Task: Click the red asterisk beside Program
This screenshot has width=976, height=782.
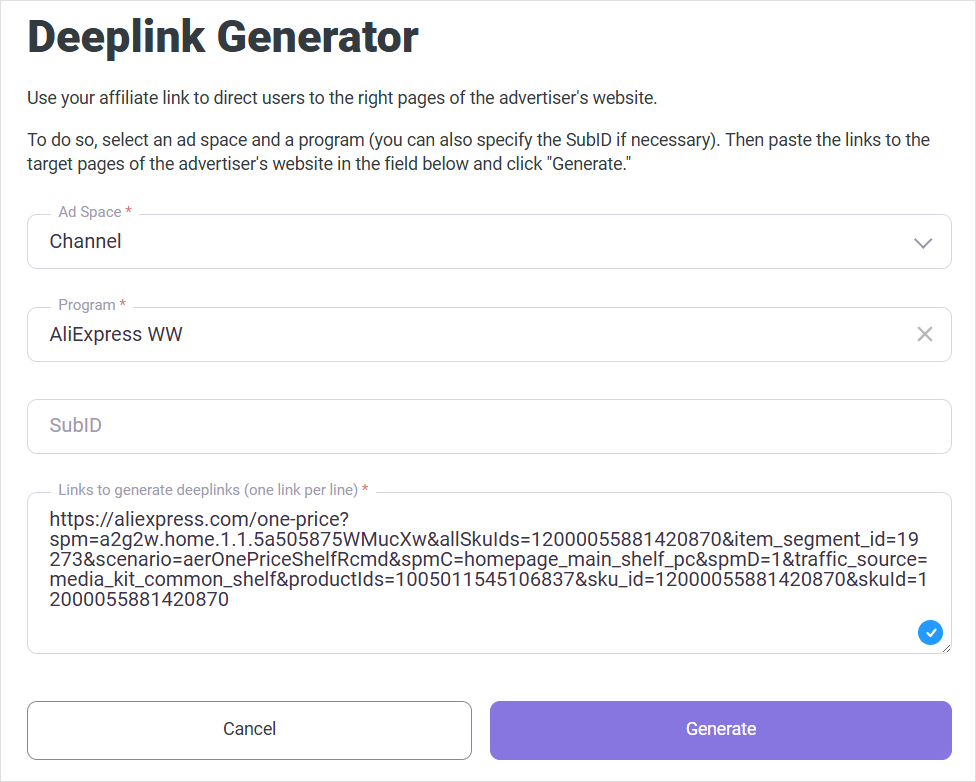Action: [123, 305]
